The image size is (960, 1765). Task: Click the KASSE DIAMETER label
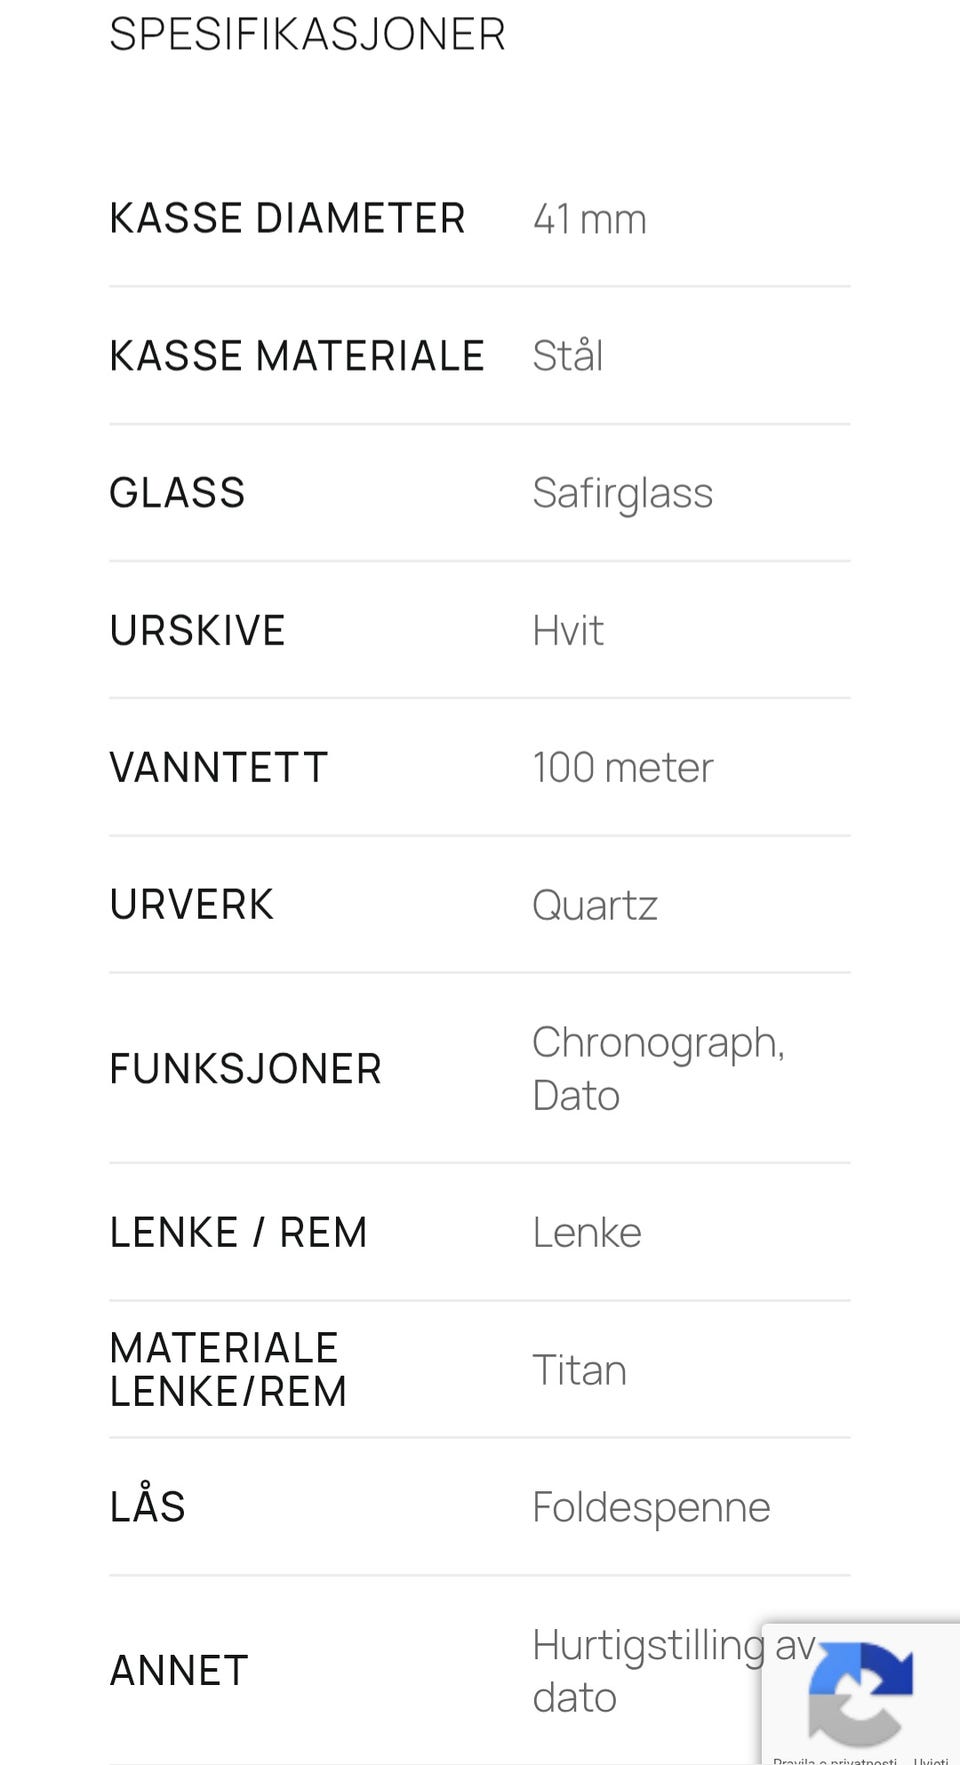(287, 218)
